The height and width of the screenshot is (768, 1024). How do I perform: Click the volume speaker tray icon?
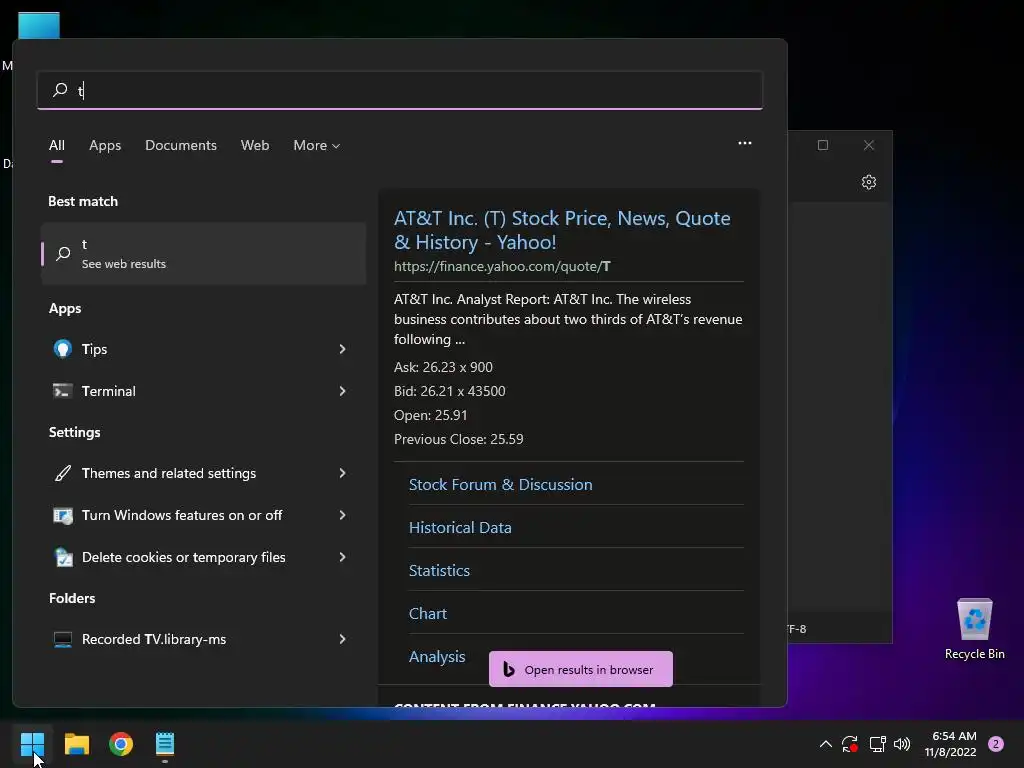[902, 744]
